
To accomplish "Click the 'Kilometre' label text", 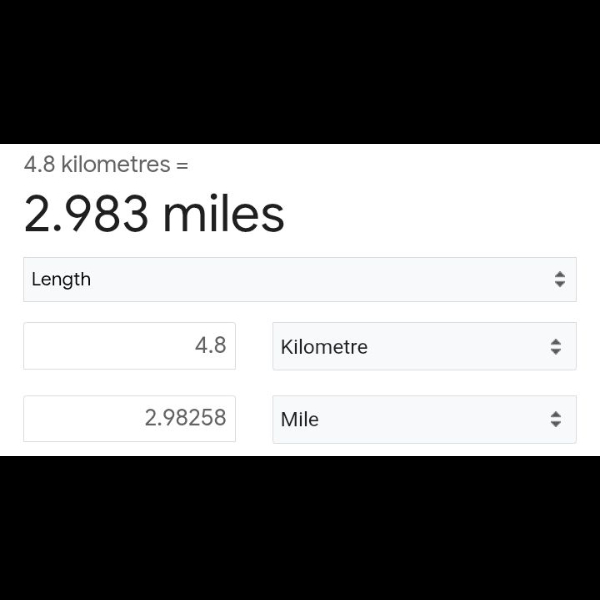I will tap(324, 347).
